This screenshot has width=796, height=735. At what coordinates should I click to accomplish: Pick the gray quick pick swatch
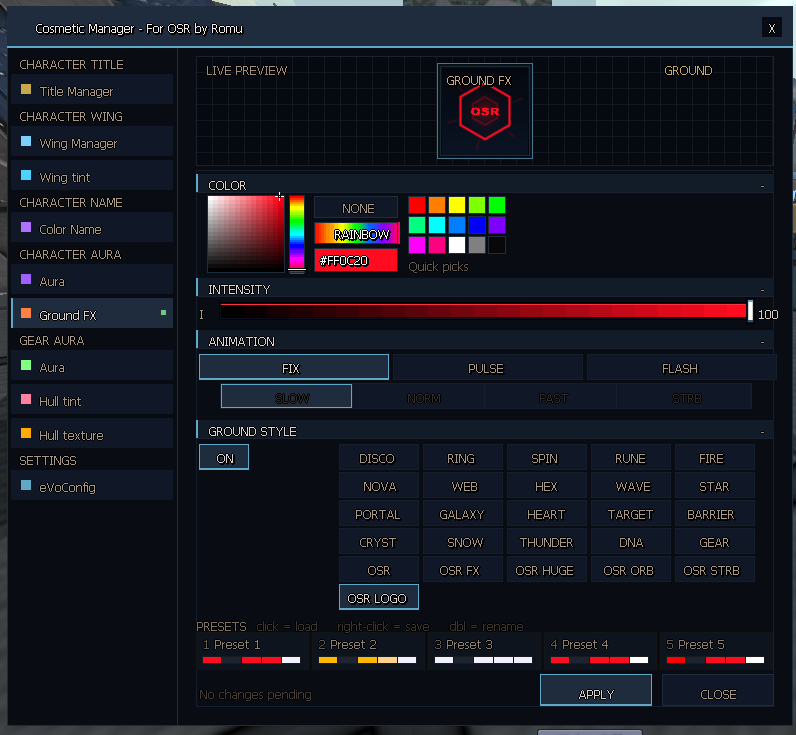(x=477, y=245)
